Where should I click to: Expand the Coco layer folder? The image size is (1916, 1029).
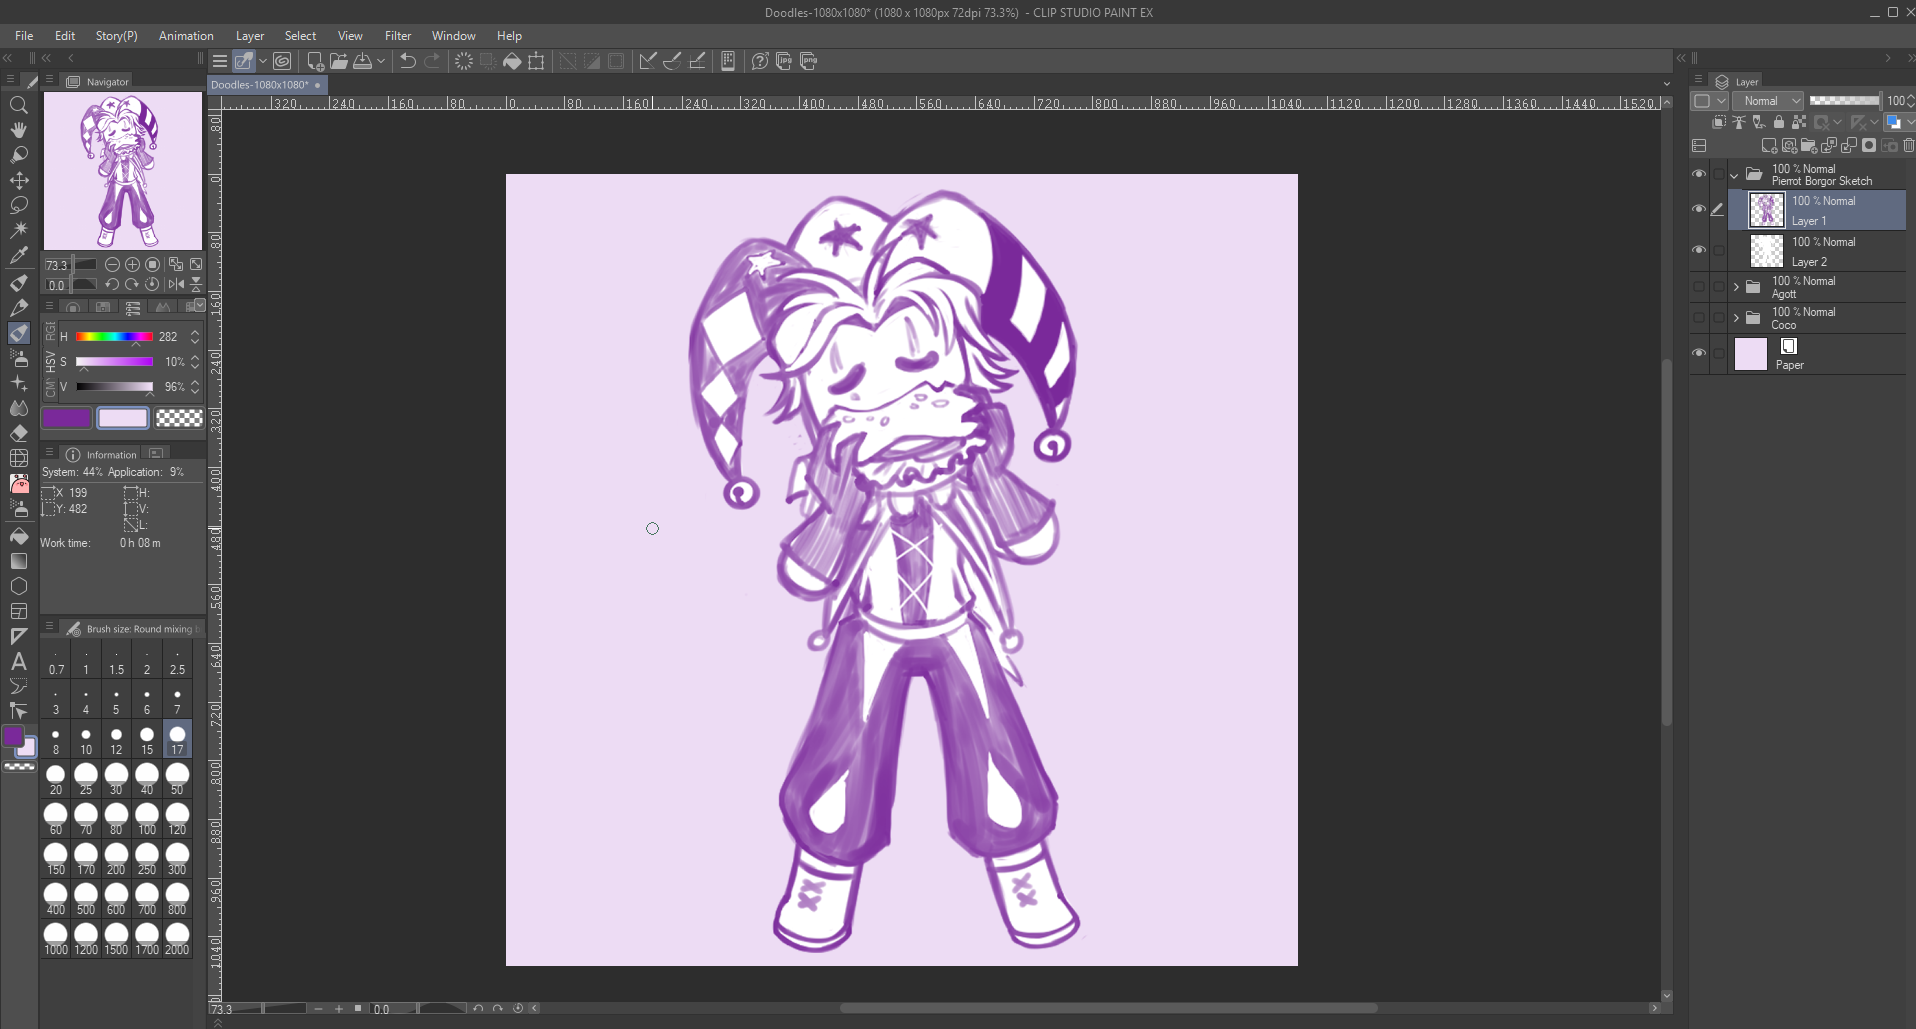(x=1736, y=318)
